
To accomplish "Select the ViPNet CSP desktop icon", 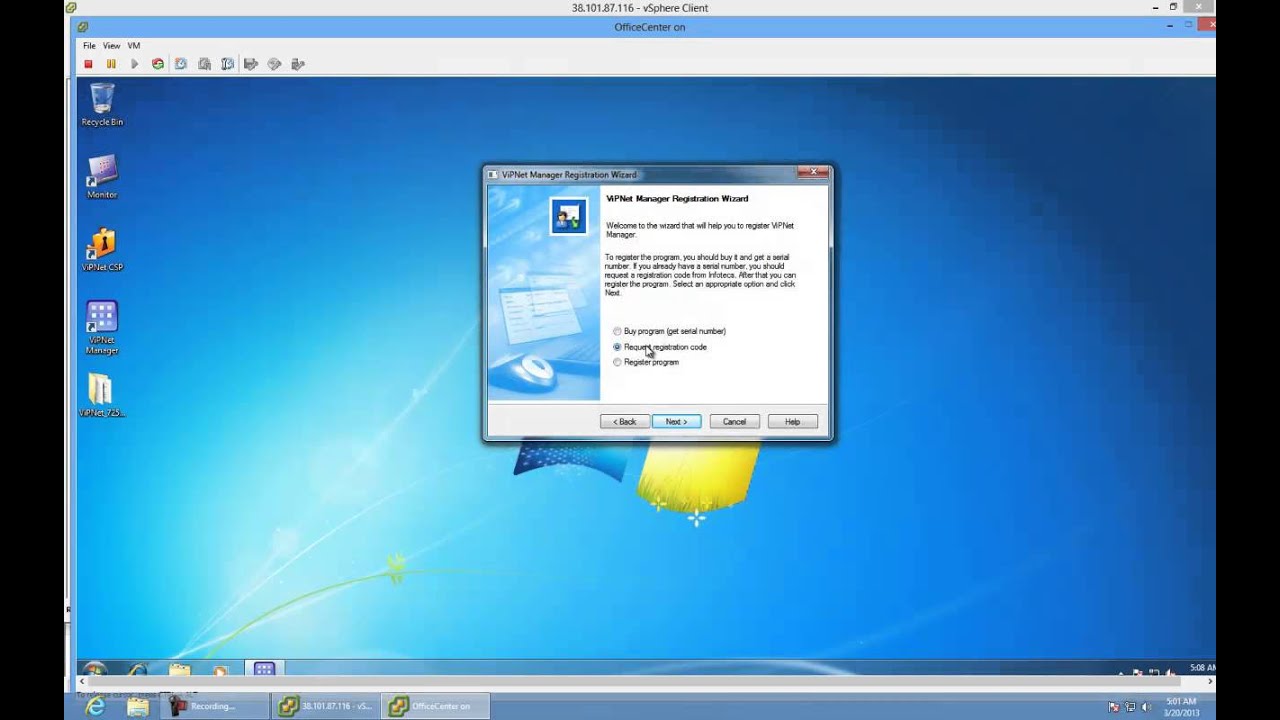I will (x=102, y=250).
